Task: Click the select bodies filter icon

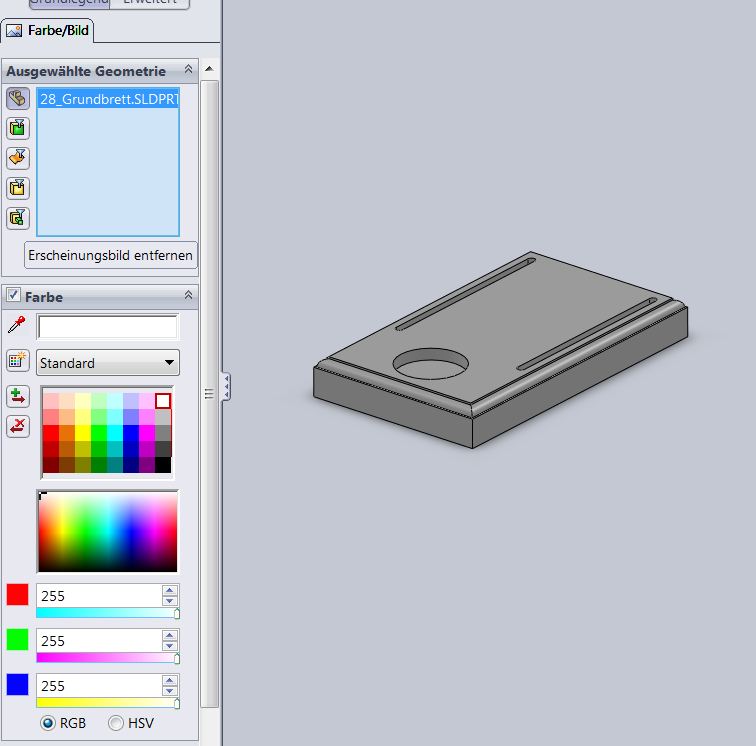Action: click(x=18, y=188)
